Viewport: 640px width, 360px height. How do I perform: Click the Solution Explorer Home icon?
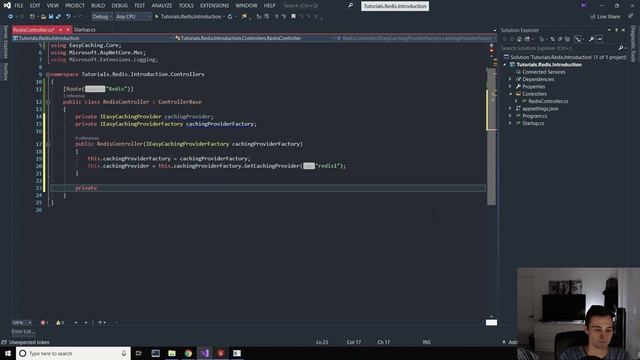(519, 39)
